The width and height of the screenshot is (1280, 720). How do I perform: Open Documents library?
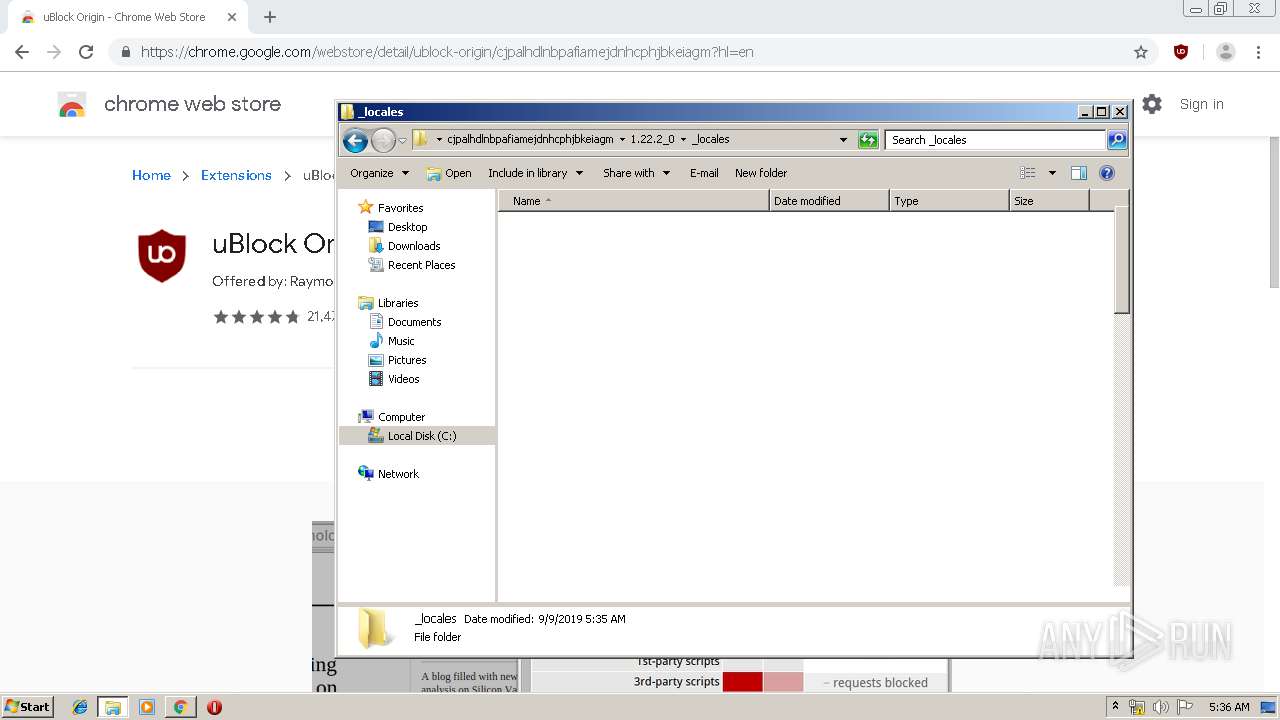pos(405,322)
